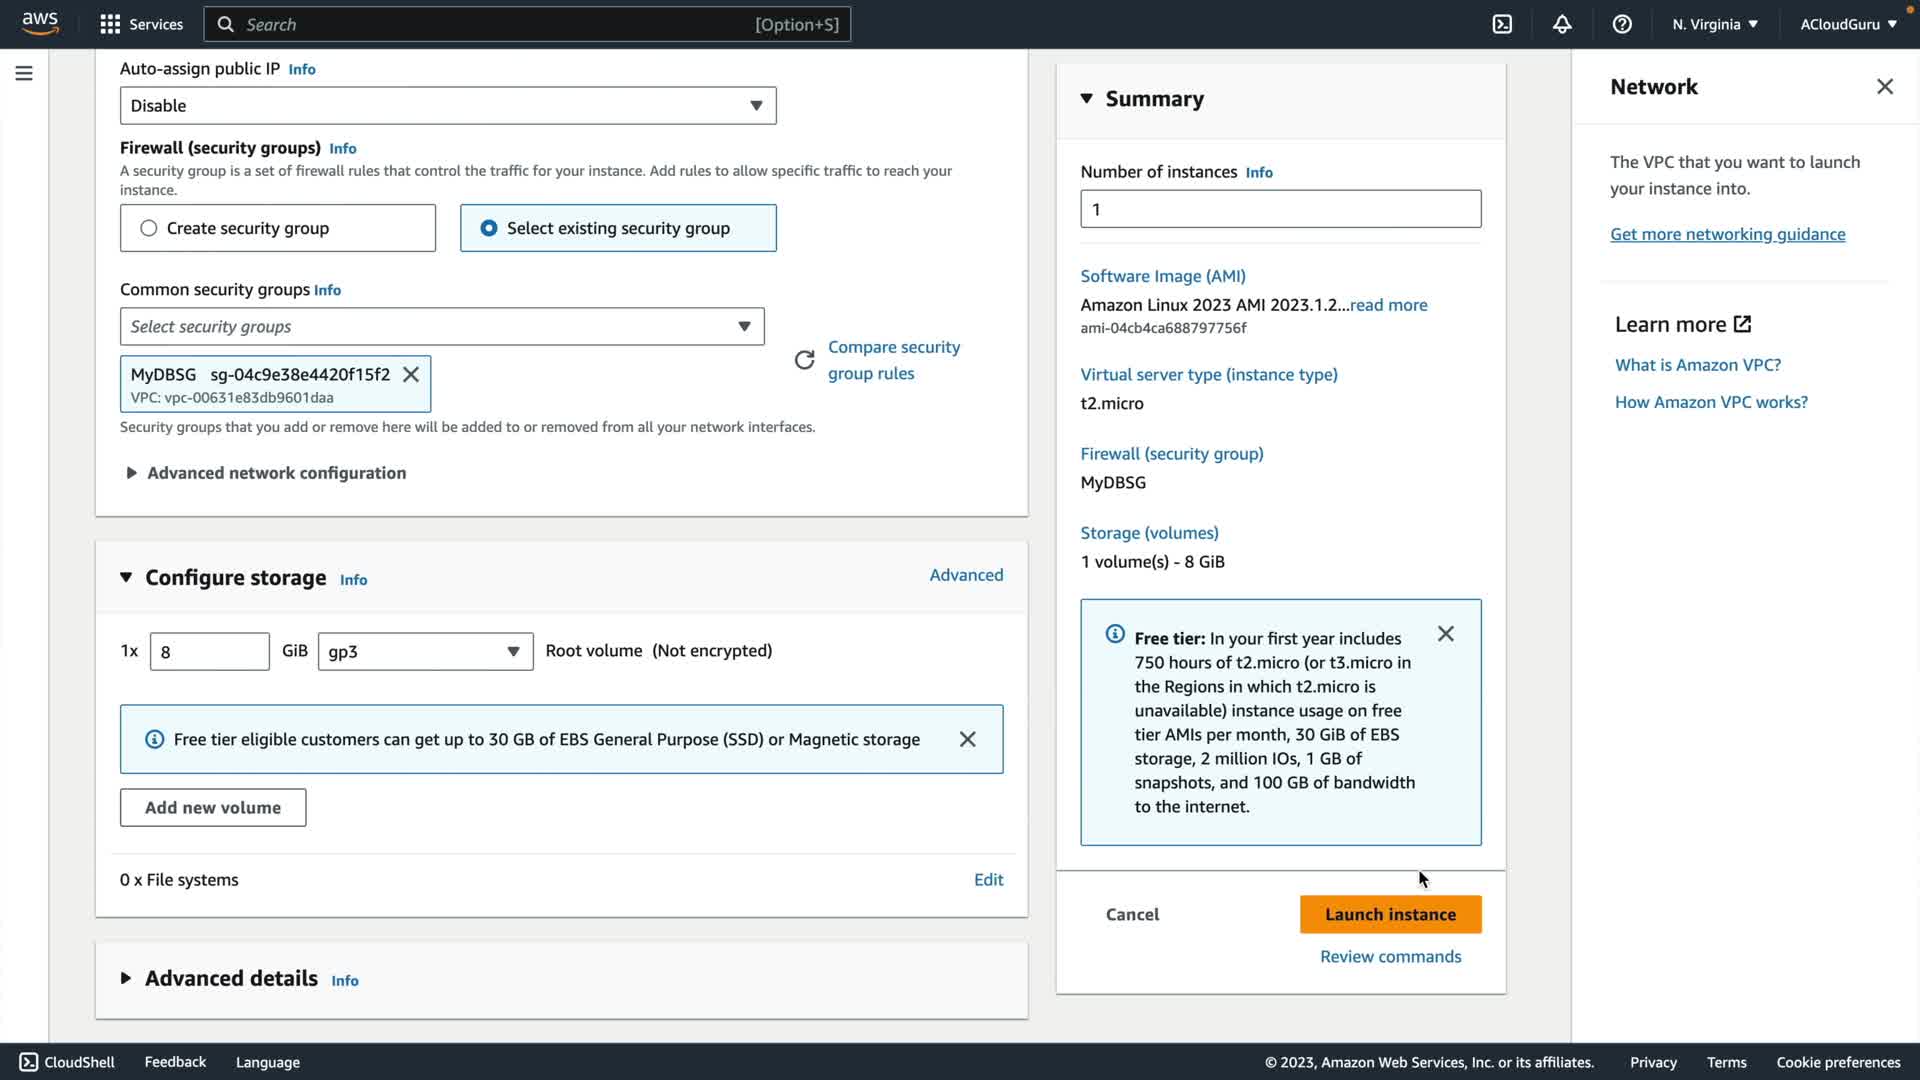Click Add new volume button
Image resolution: width=1920 pixels, height=1080 pixels.
(213, 808)
